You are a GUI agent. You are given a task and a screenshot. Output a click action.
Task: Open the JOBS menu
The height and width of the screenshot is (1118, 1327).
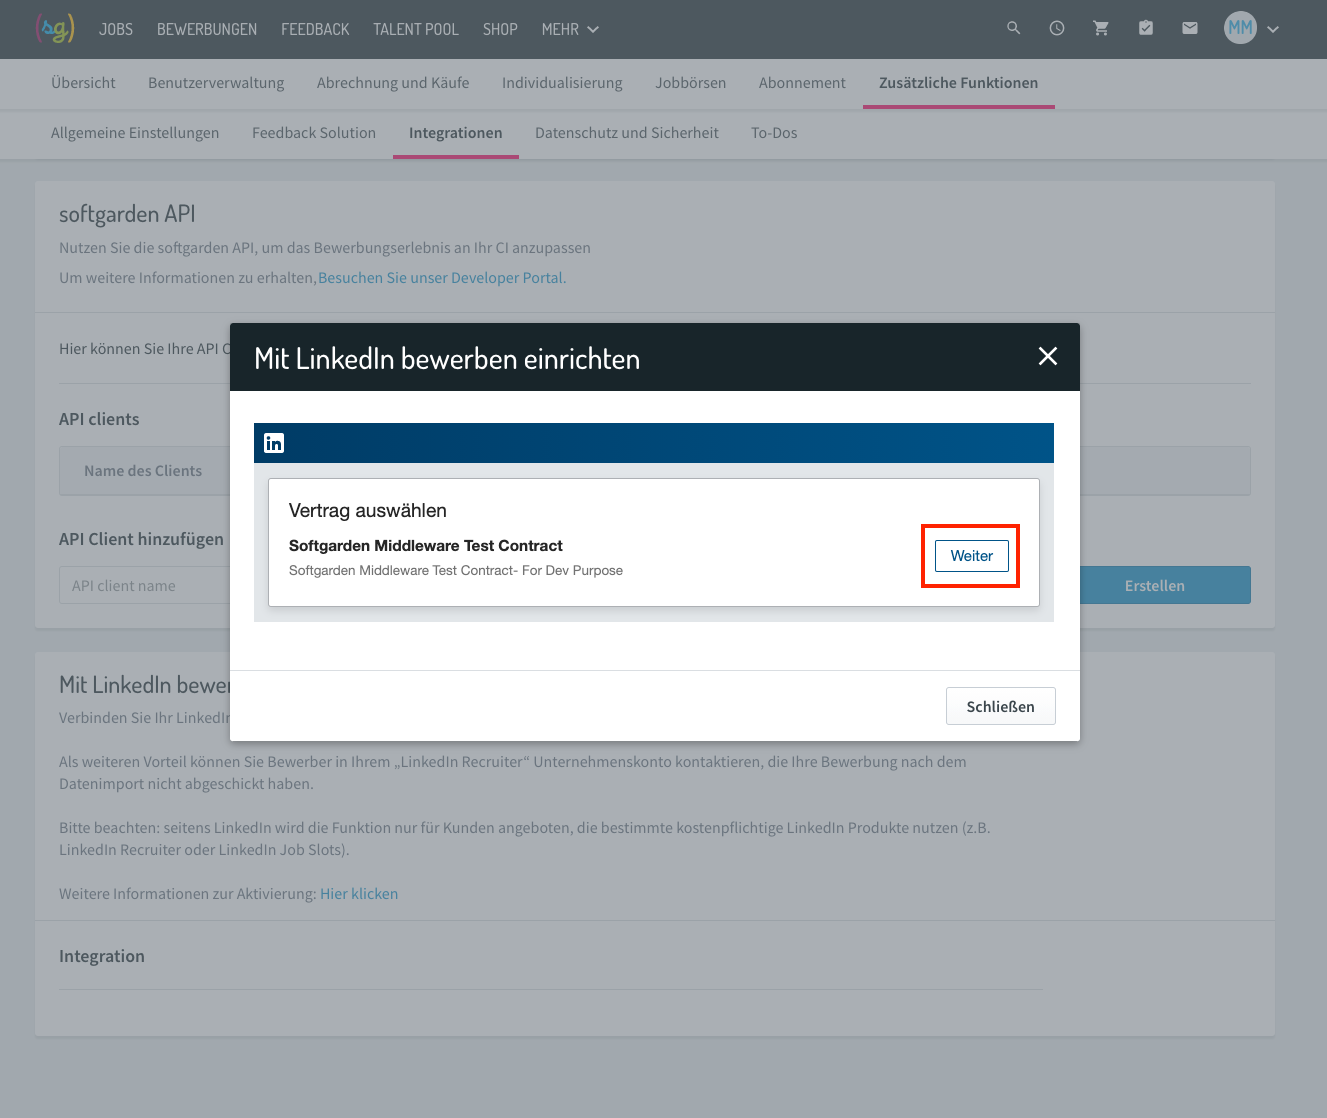point(116,29)
